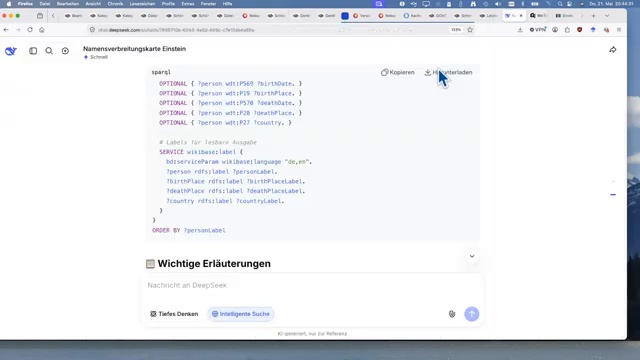Screen dimensions: 640x360
Task: Open the Chronik menu
Action: (x=115, y=4)
